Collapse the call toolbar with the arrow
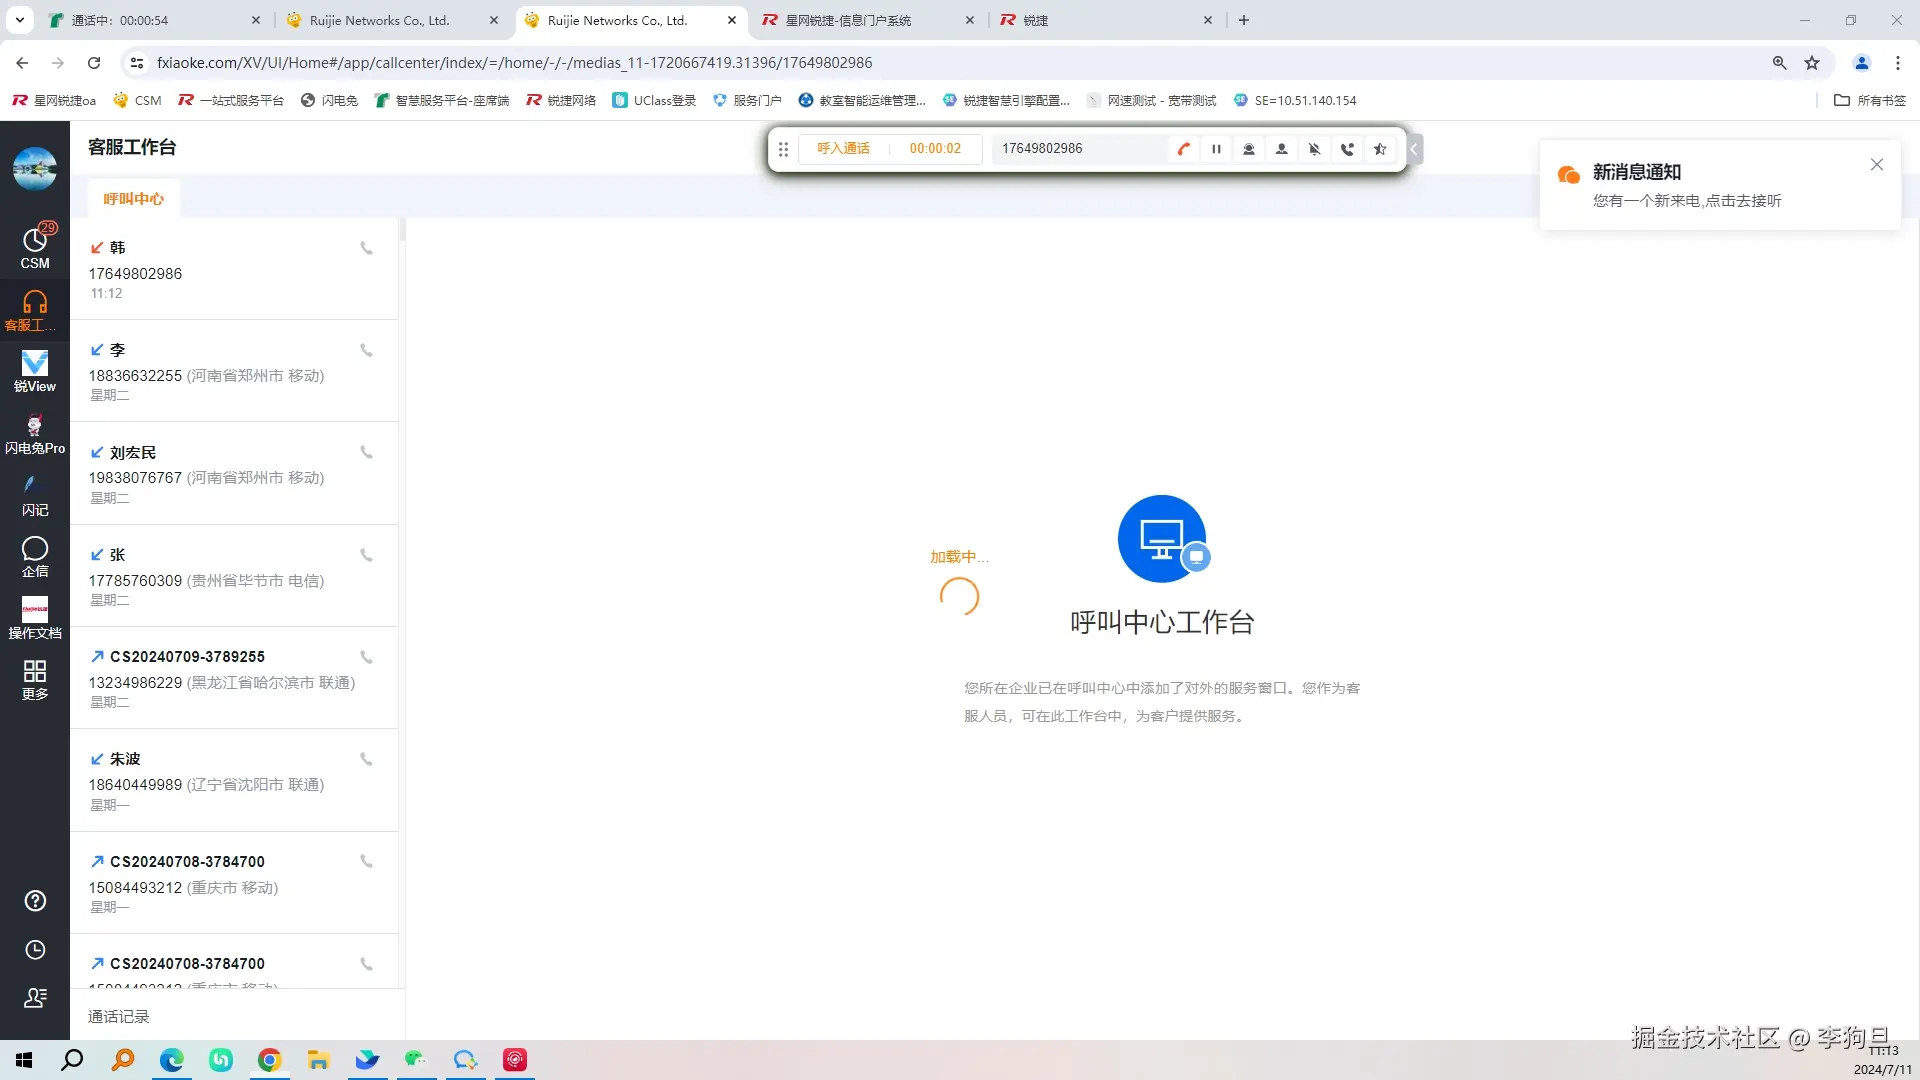This screenshot has width=1920, height=1080. click(x=1414, y=149)
